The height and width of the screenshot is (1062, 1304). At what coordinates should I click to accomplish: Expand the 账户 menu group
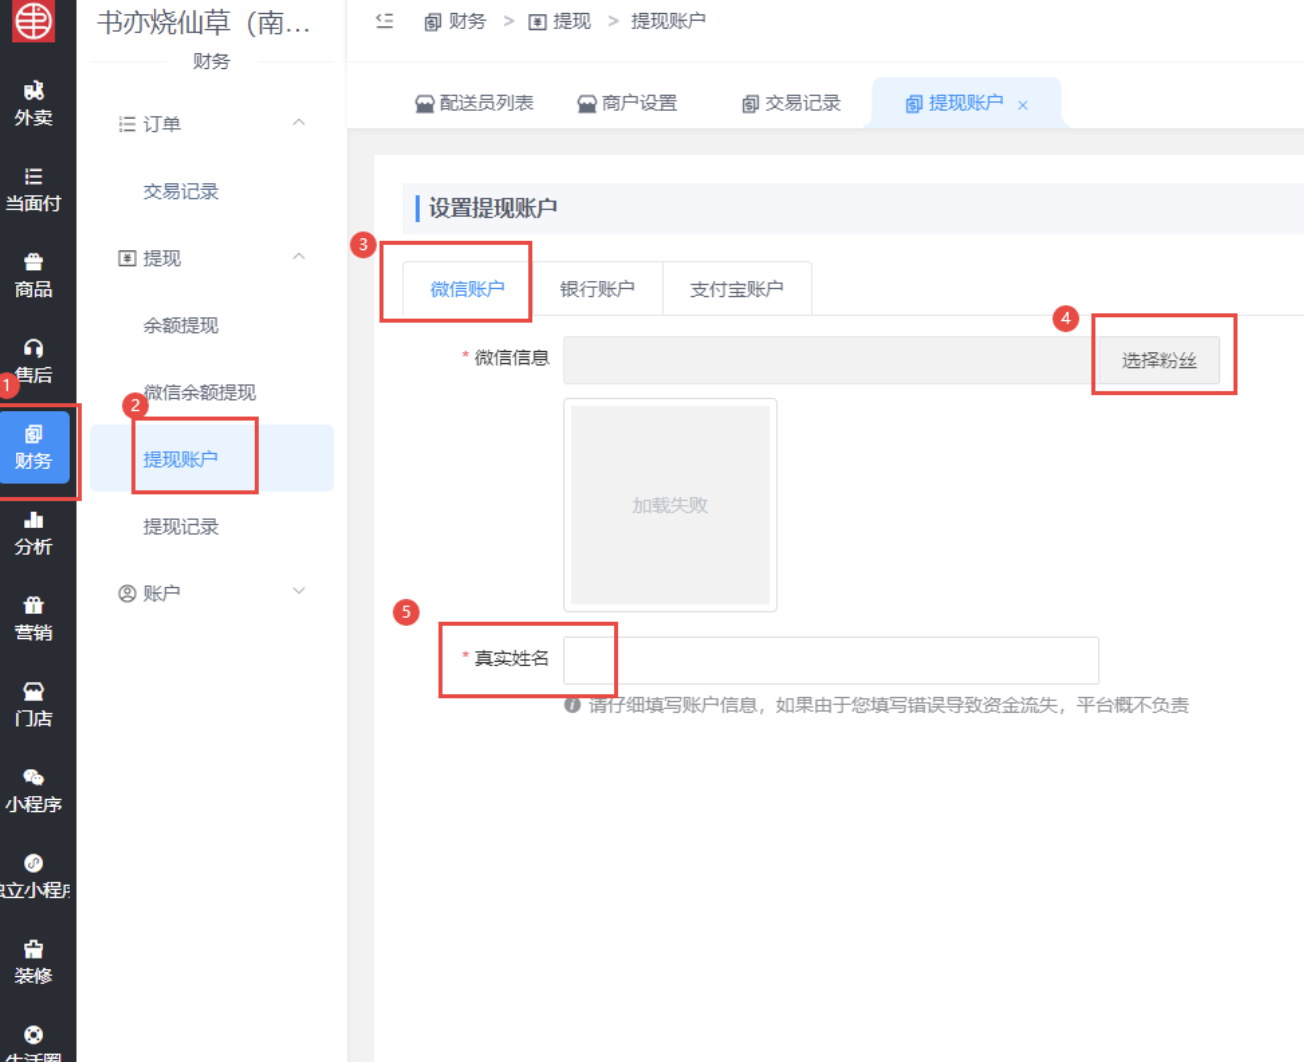[298, 591]
